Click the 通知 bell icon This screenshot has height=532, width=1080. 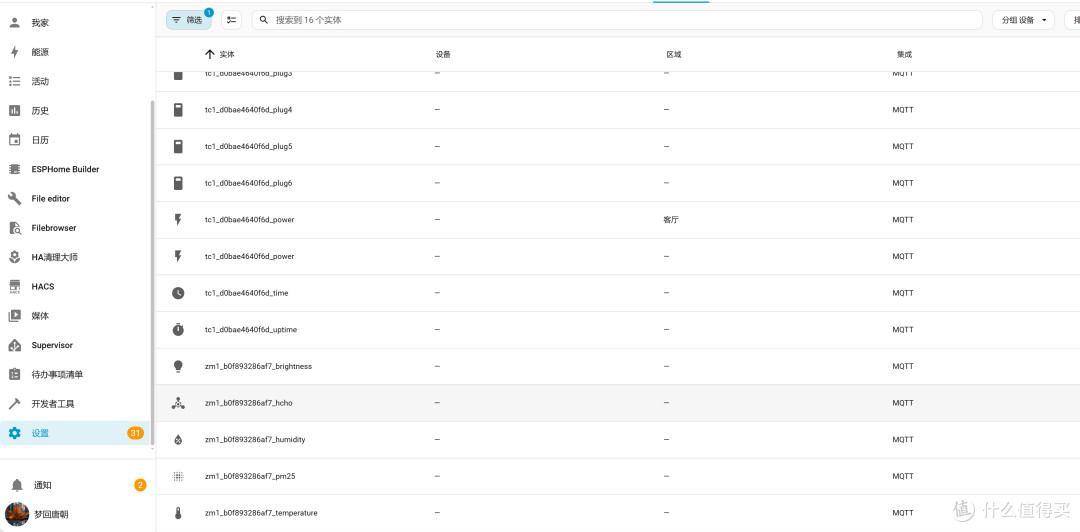pos(17,486)
